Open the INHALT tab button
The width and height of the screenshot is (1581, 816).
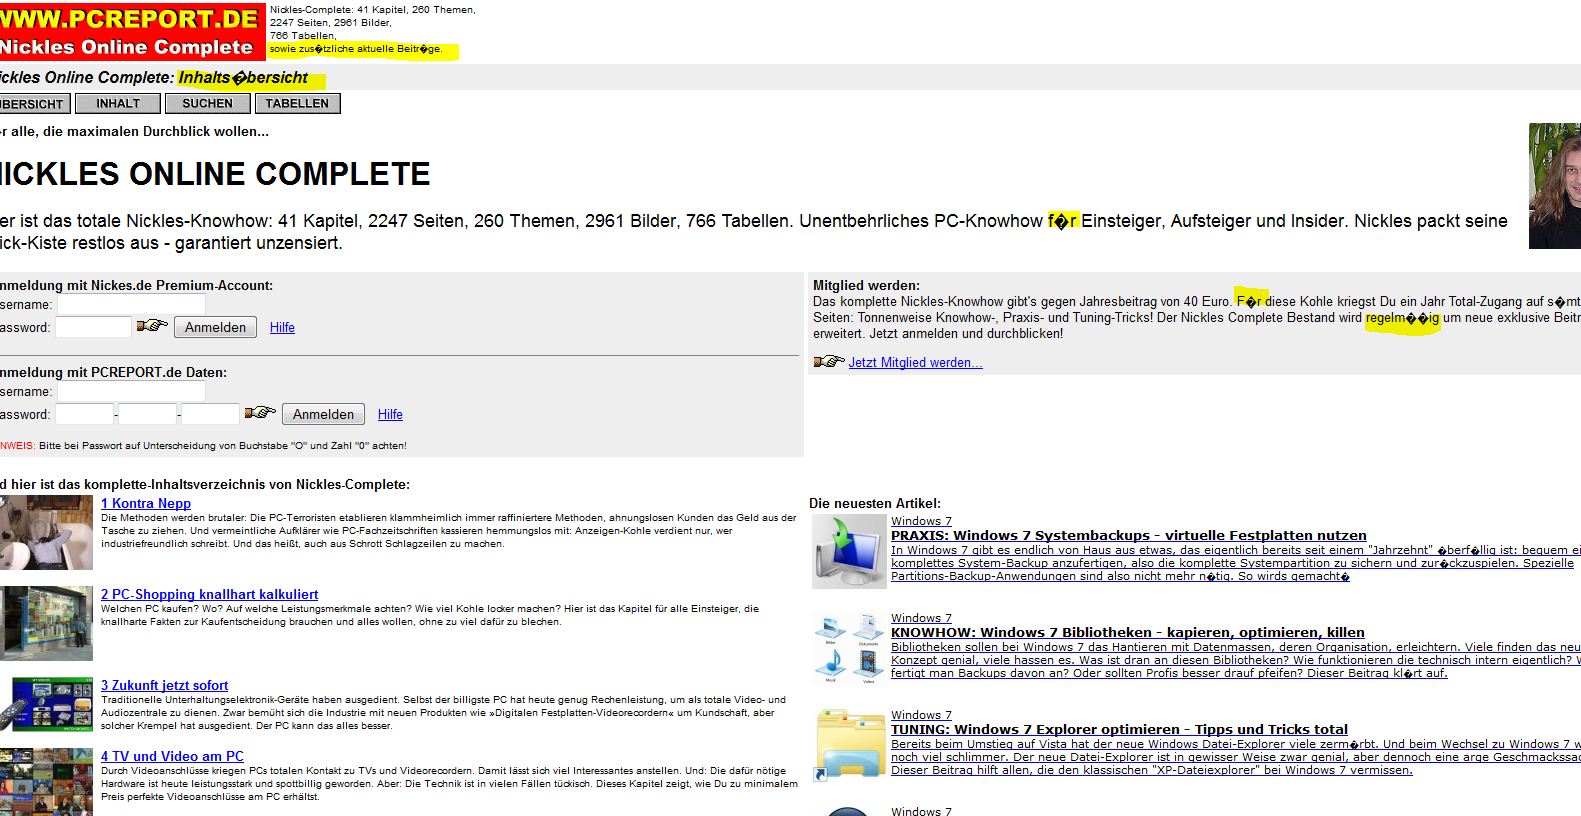click(118, 103)
